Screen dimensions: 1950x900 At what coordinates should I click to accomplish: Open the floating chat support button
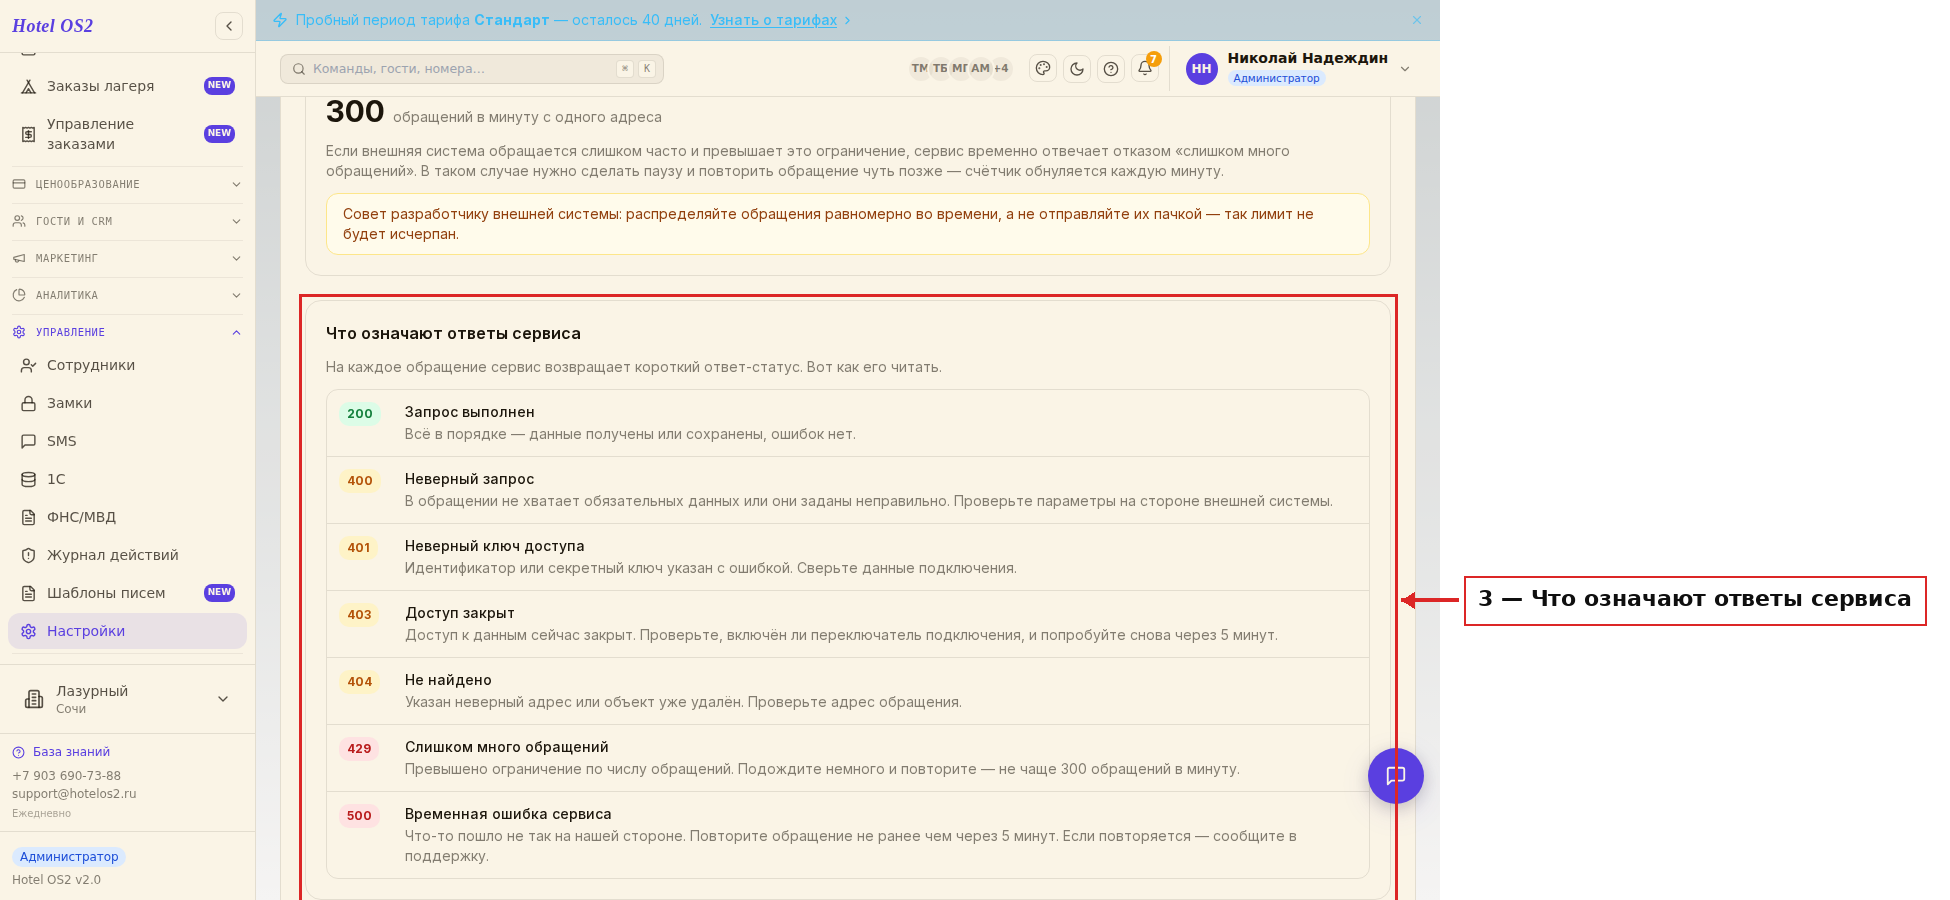tap(1396, 776)
